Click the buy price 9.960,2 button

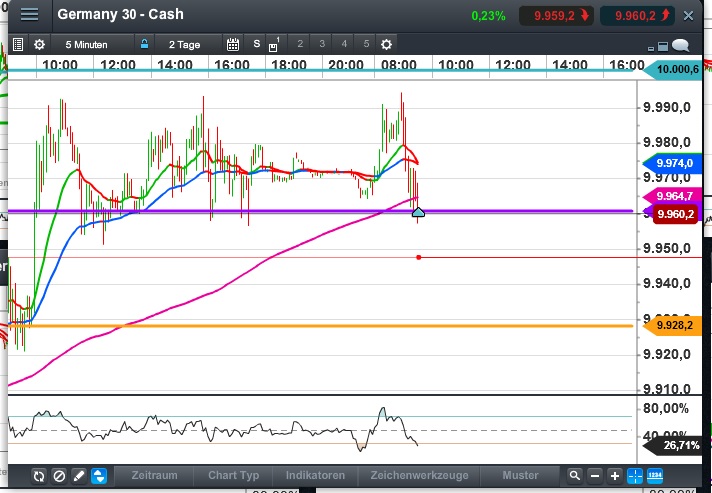[637, 16]
